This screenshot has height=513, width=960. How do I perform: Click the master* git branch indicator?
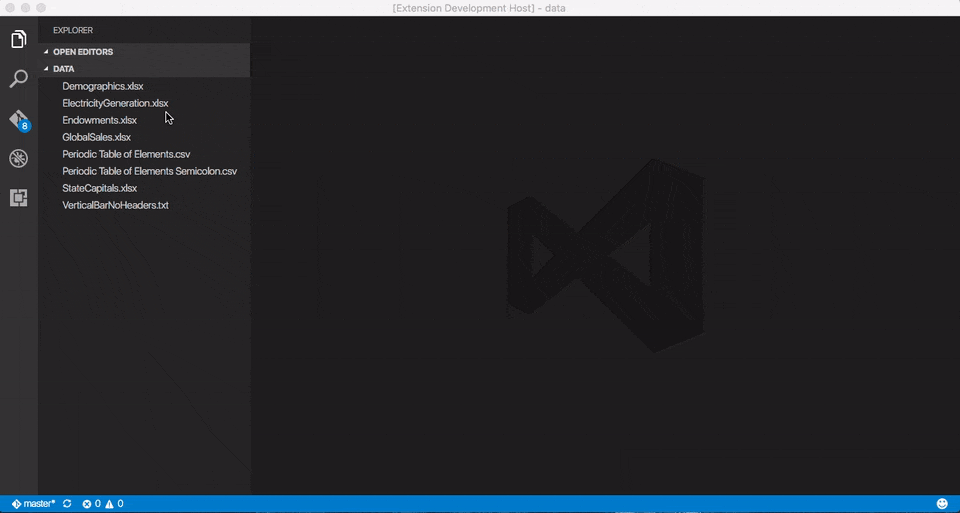[34, 504]
